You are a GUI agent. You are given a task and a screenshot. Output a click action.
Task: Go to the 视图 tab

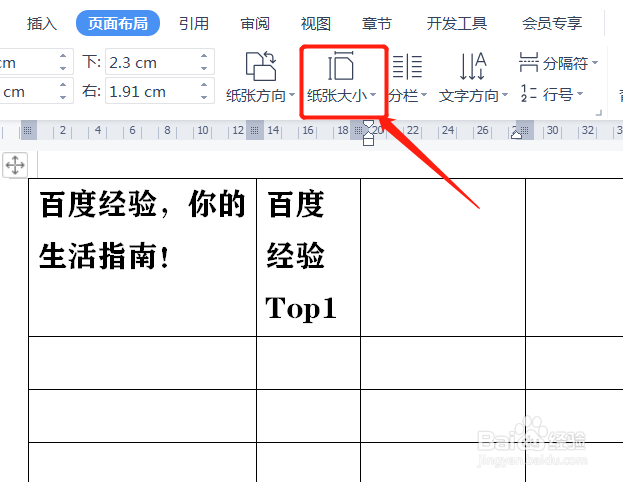316,24
